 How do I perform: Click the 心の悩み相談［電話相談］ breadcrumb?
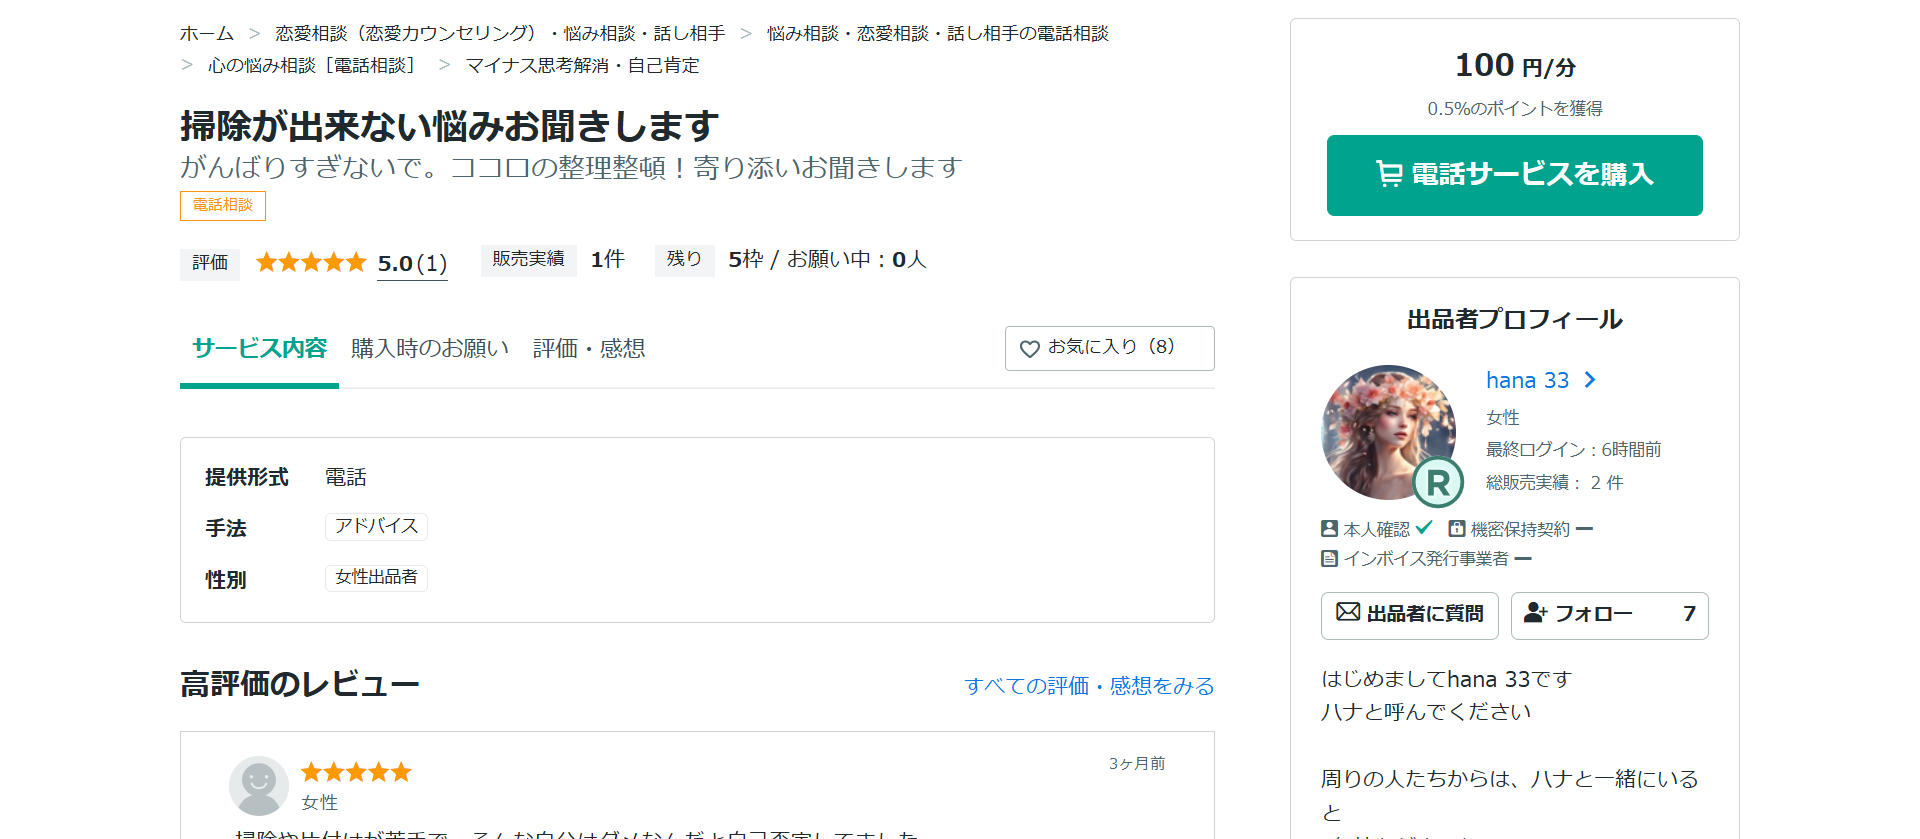pyautogui.click(x=314, y=66)
